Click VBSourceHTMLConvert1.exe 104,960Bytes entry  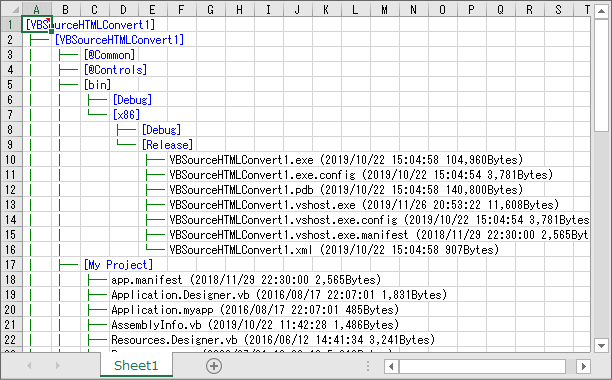(x=346, y=160)
